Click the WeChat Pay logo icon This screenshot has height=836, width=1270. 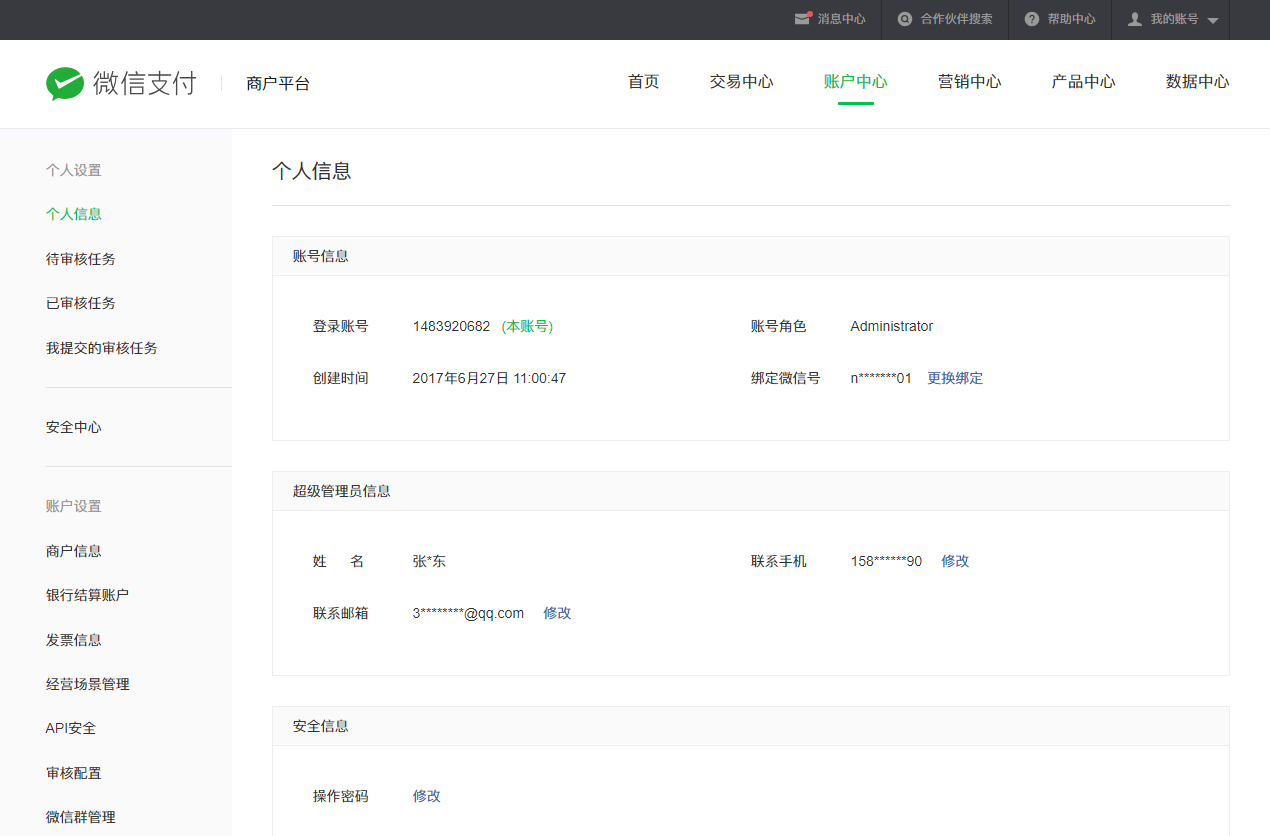click(x=65, y=84)
